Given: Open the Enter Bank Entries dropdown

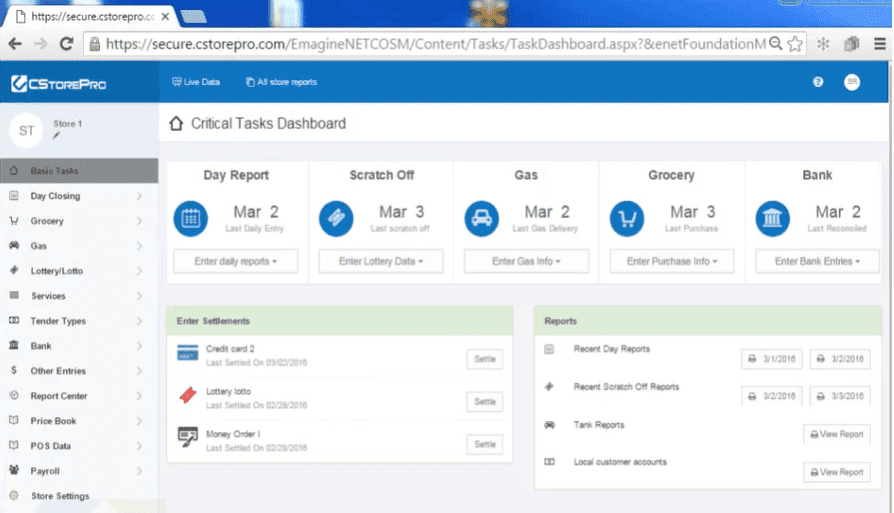Looking at the screenshot, I should tap(817, 261).
